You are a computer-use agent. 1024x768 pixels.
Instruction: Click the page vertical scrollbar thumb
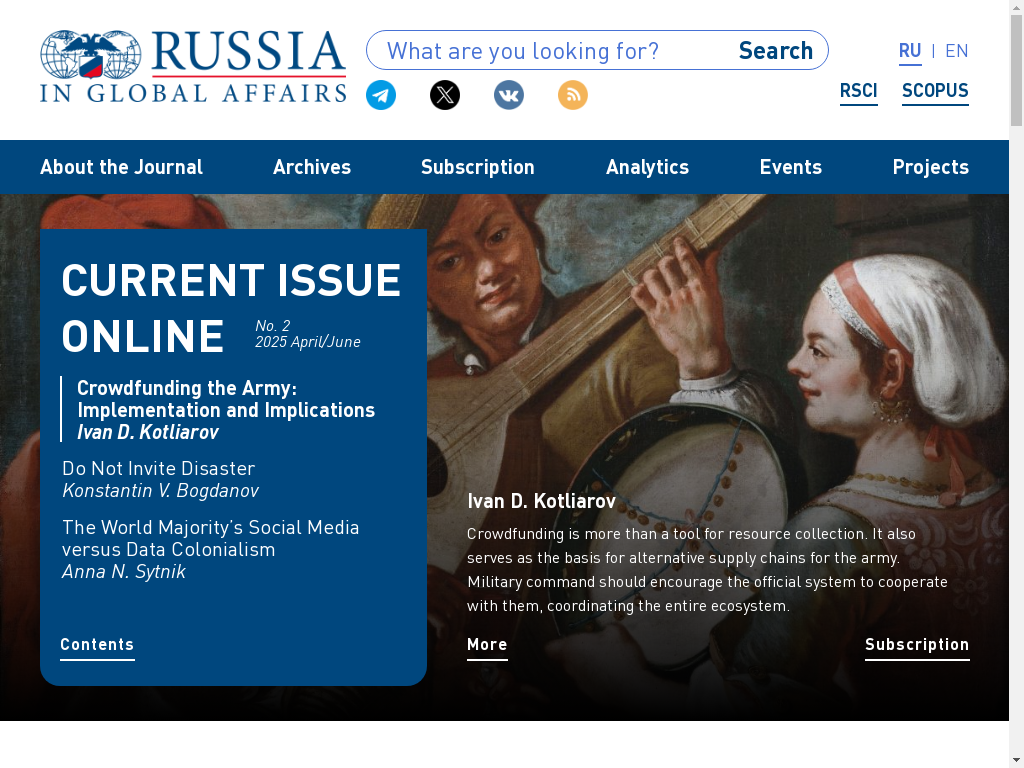[1016, 69]
